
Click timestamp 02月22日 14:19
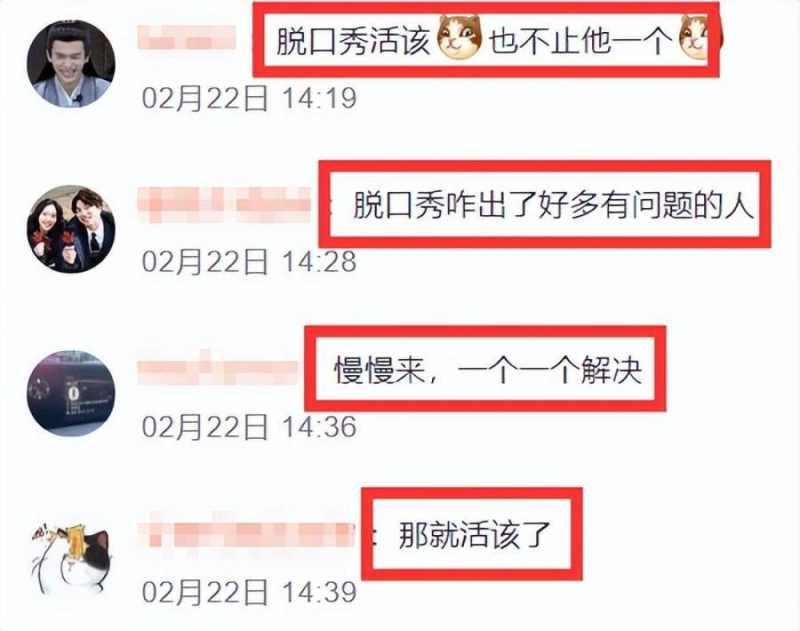pos(249,98)
